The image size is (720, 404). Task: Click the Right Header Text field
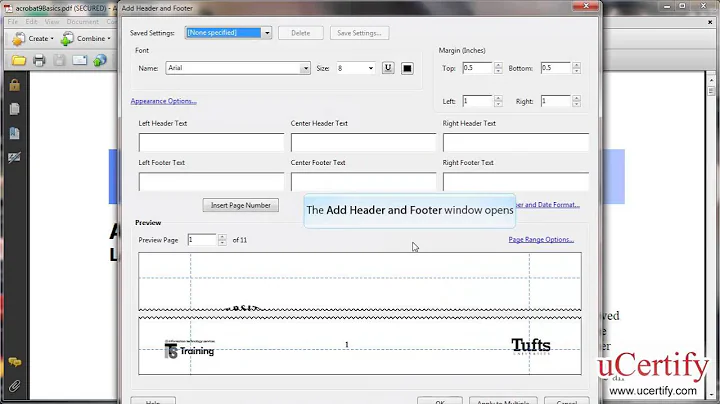click(516, 142)
